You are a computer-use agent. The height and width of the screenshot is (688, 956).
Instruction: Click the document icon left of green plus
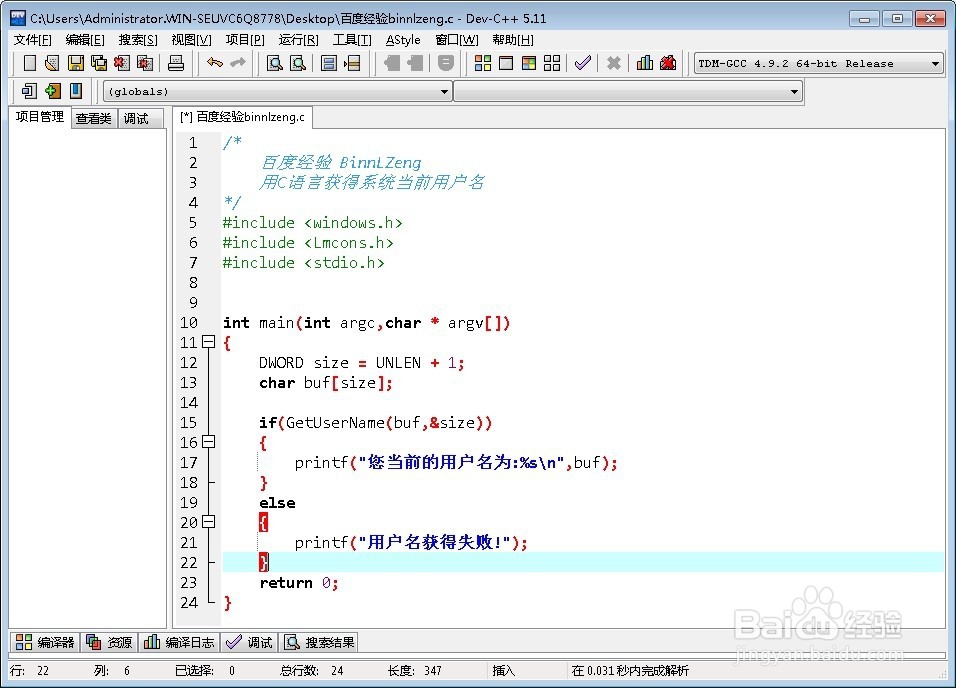point(29,91)
